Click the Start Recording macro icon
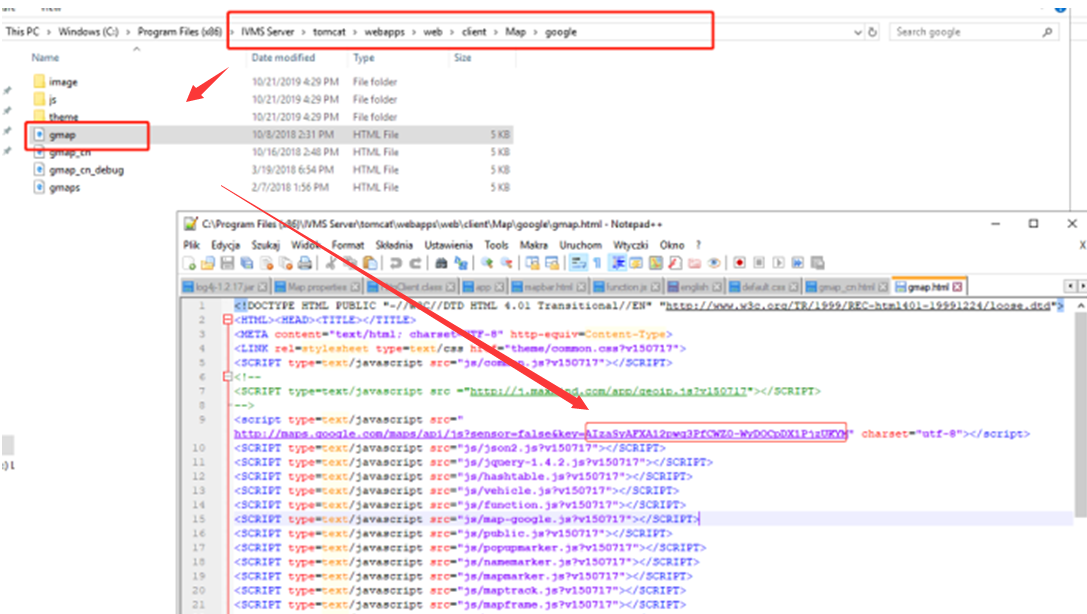The width and height of the screenshot is (1087, 614). 740,263
